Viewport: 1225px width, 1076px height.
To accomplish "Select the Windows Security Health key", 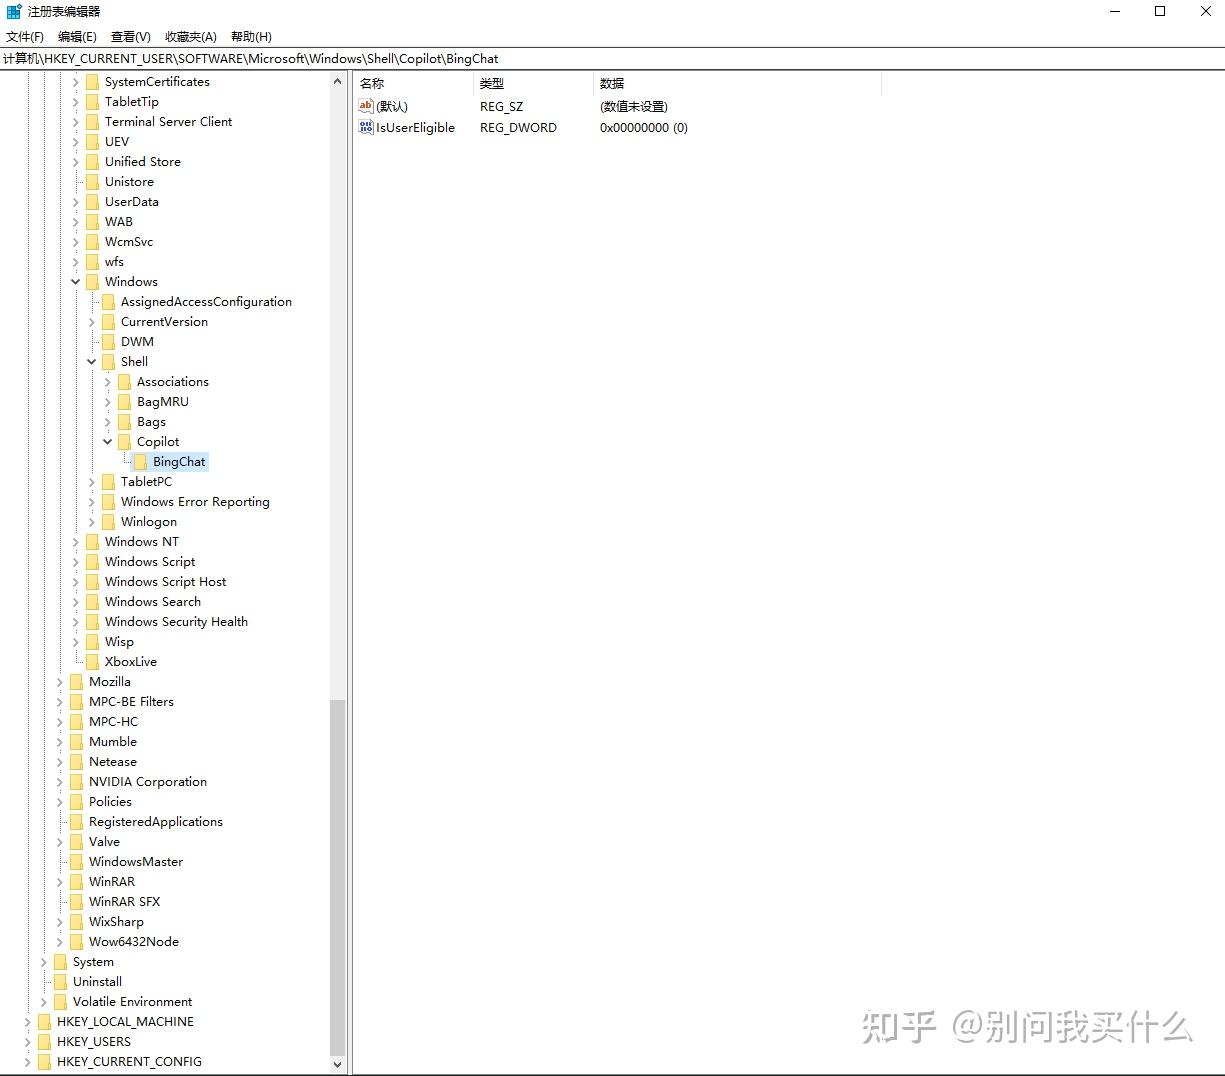I will tap(176, 622).
